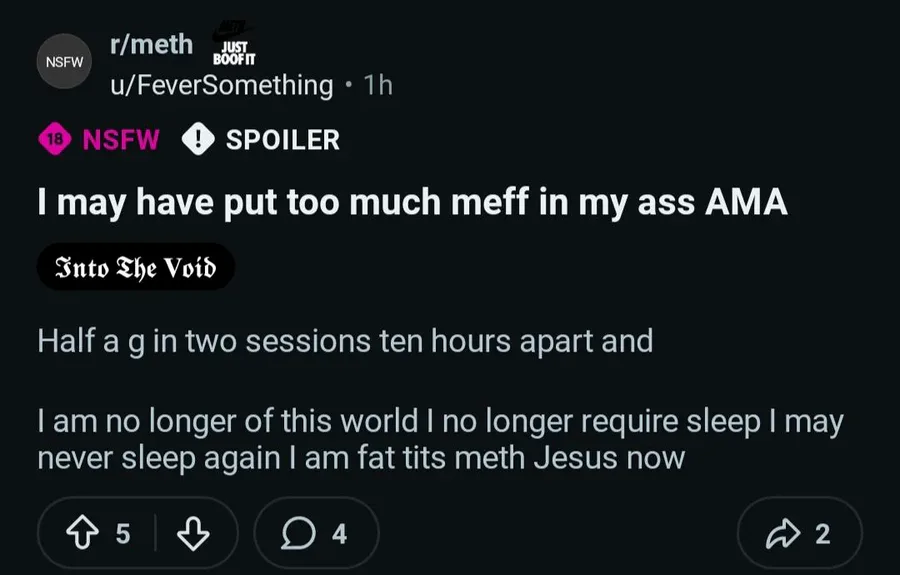Filter by the Into The Void flair
Viewport: 900px width, 575px height.
[x=136, y=267]
